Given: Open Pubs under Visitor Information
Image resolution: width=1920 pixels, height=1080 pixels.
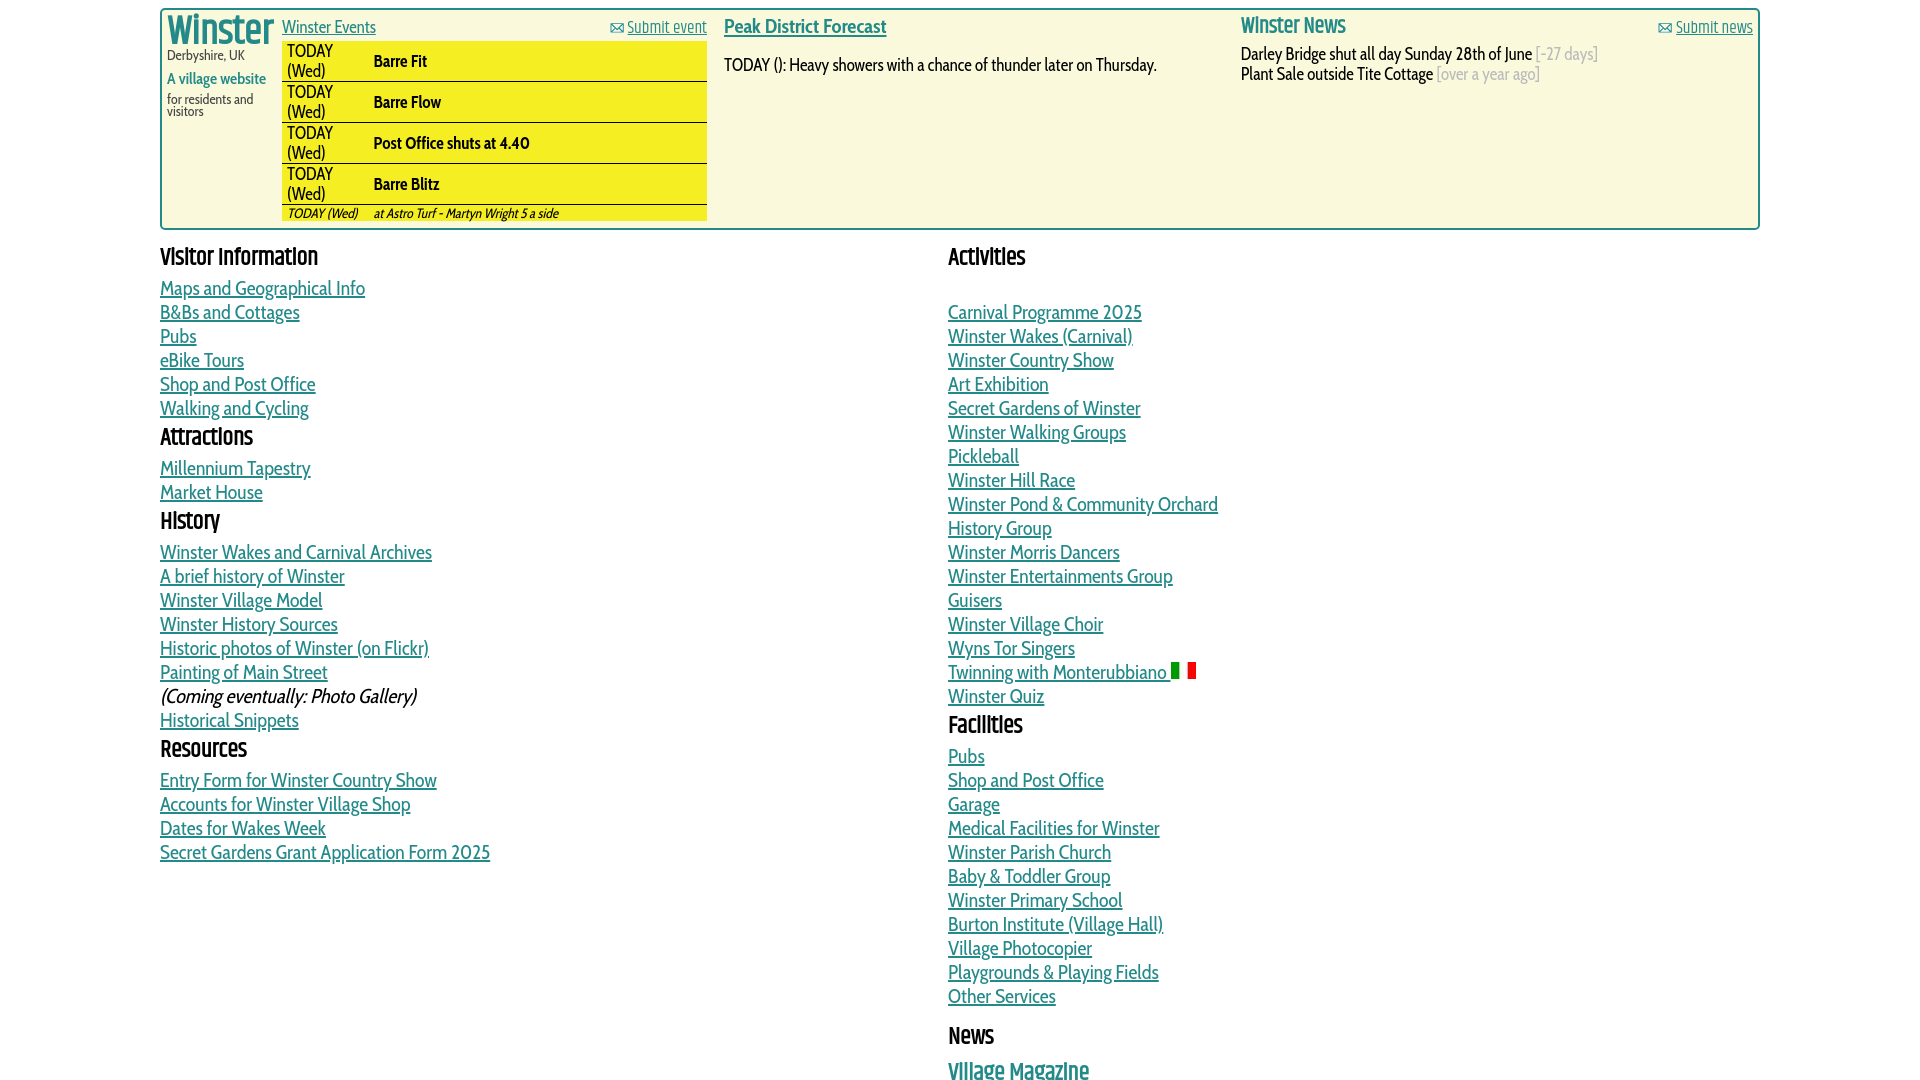Looking at the screenshot, I should (x=178, y=336).
